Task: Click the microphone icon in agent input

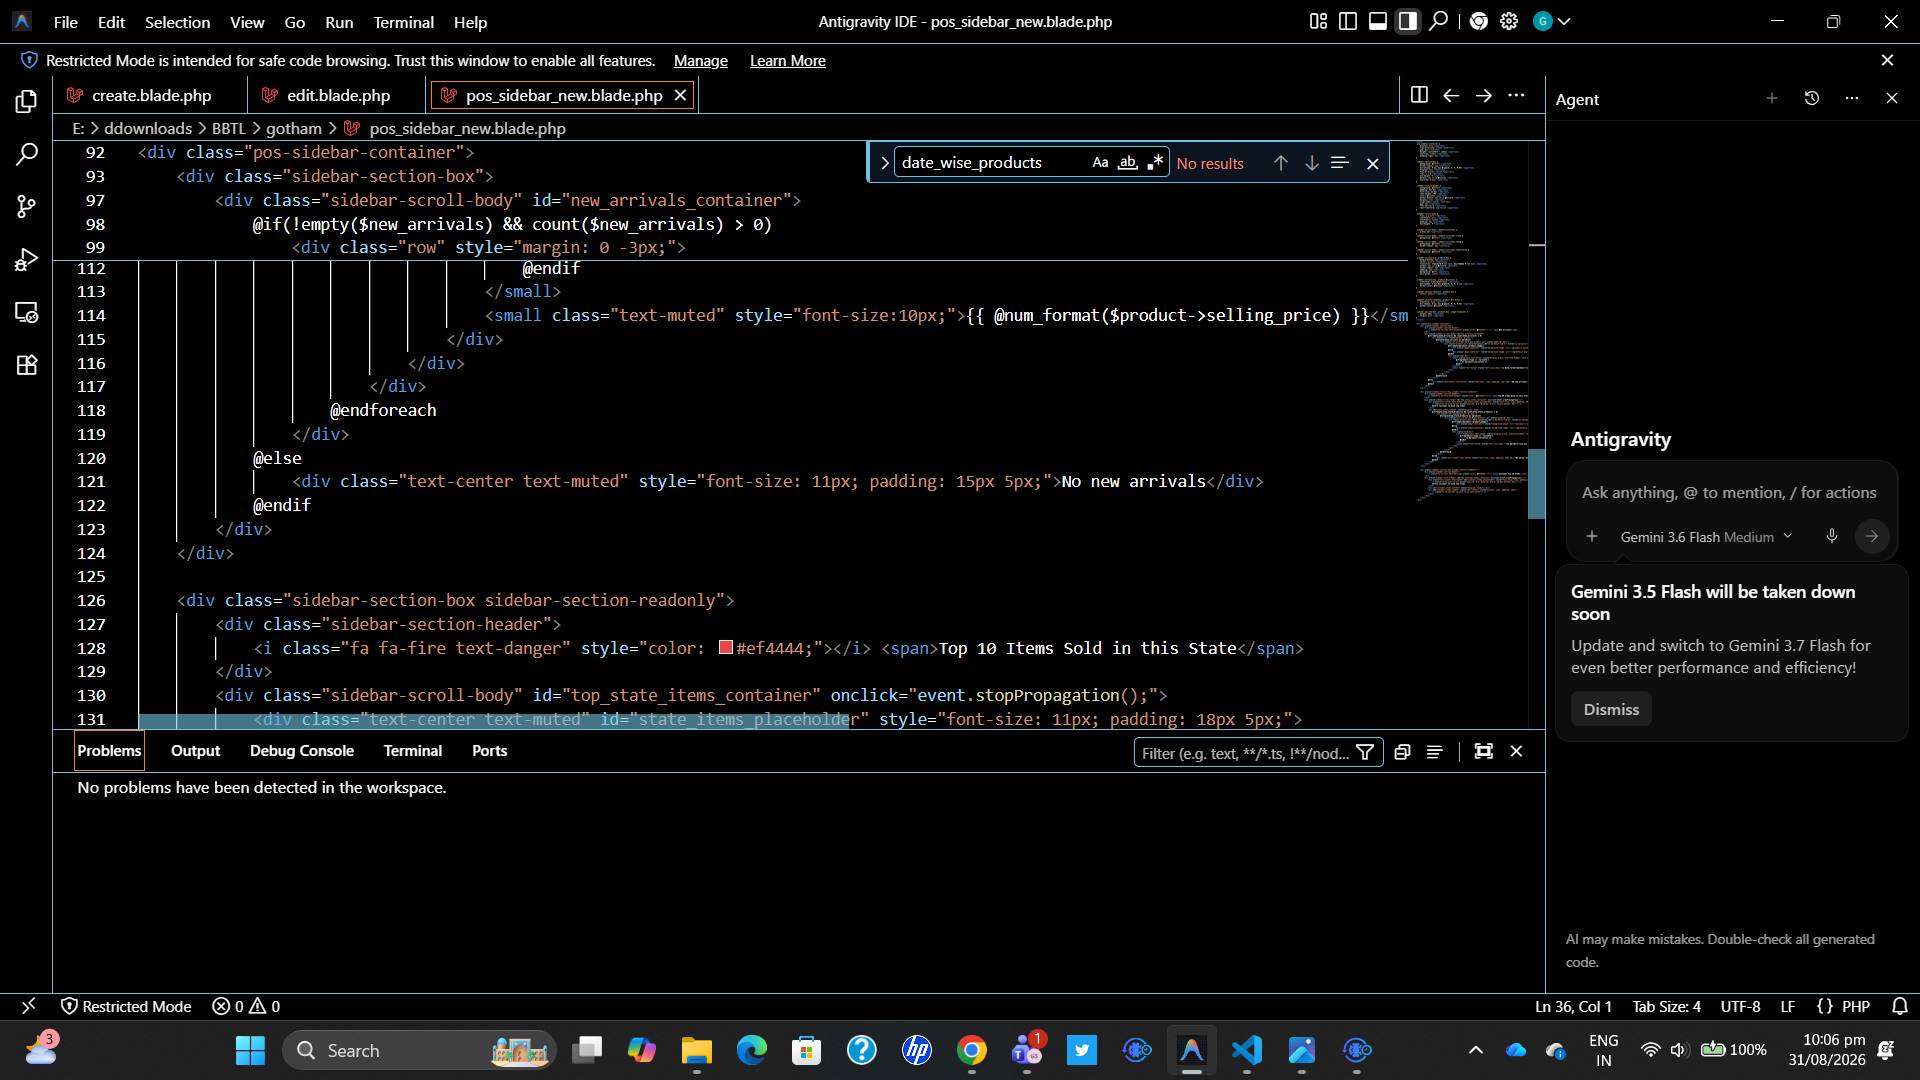Action: point(1831,536)
